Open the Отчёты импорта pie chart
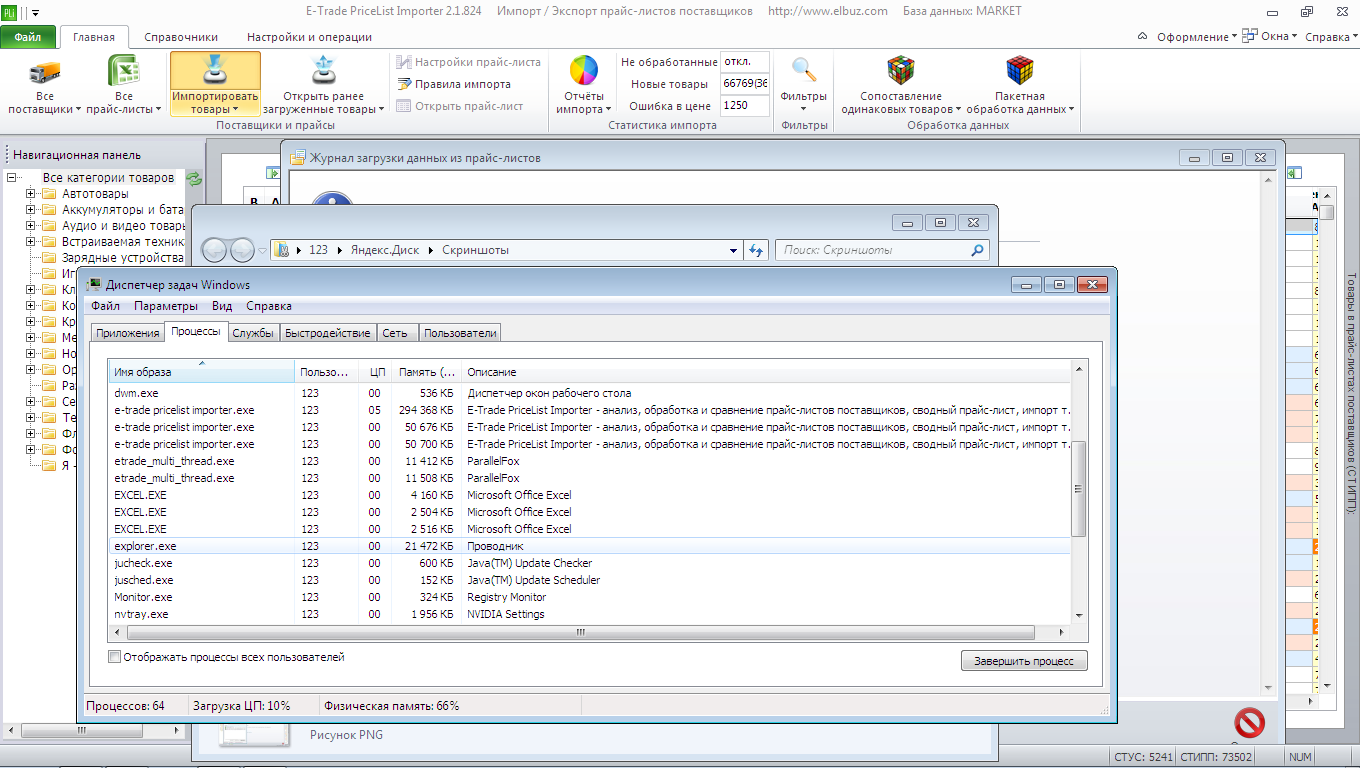 click(x=584, y=71)
